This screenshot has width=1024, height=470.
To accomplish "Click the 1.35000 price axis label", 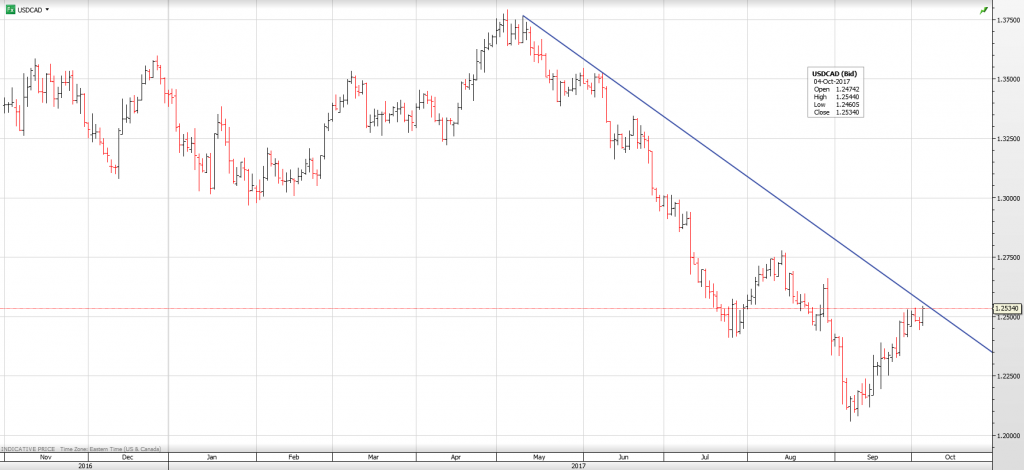I will [1006, 79].
